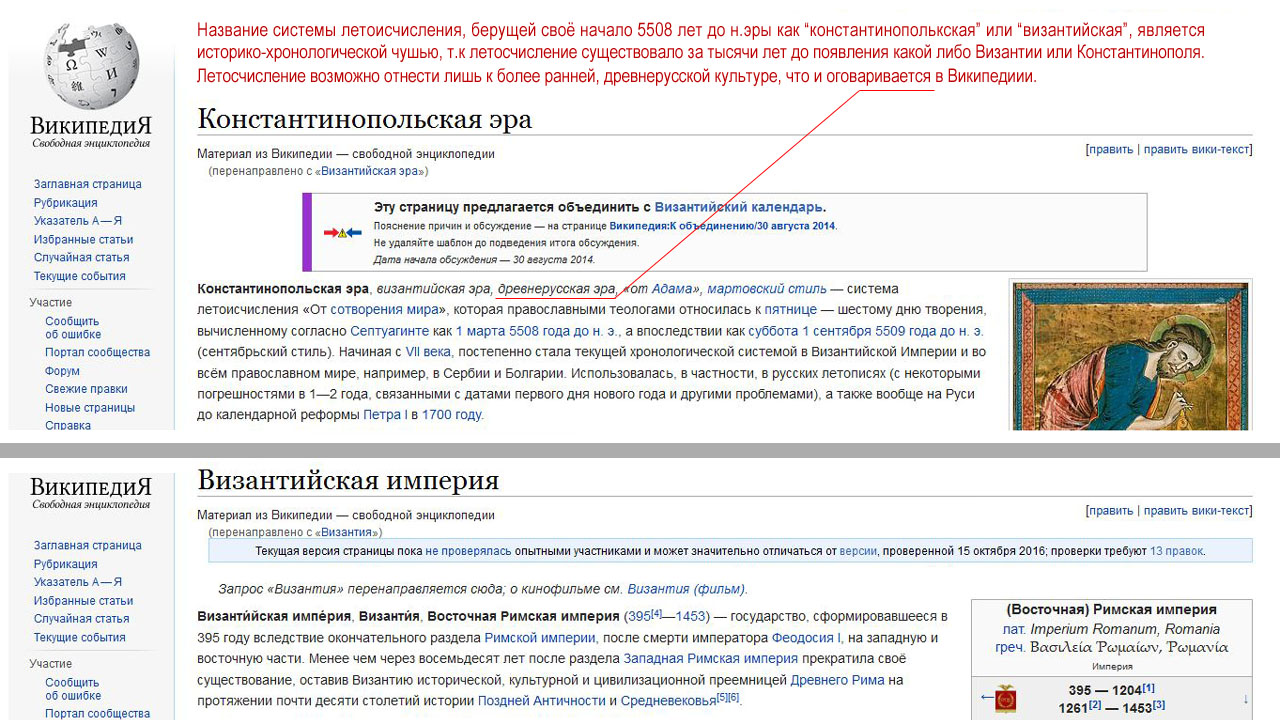Open the Свежие правки sidebar link
Screen dimensions: 1280x720
(x=88, y=389)
